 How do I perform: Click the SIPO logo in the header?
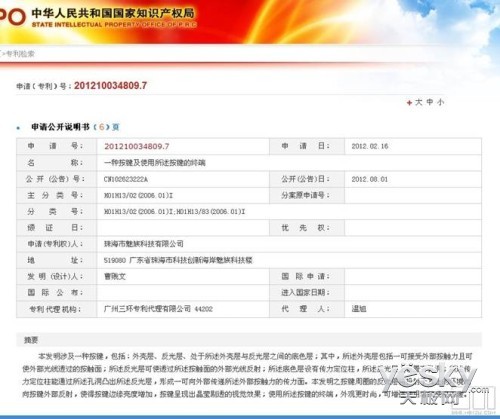pos(12,17)
